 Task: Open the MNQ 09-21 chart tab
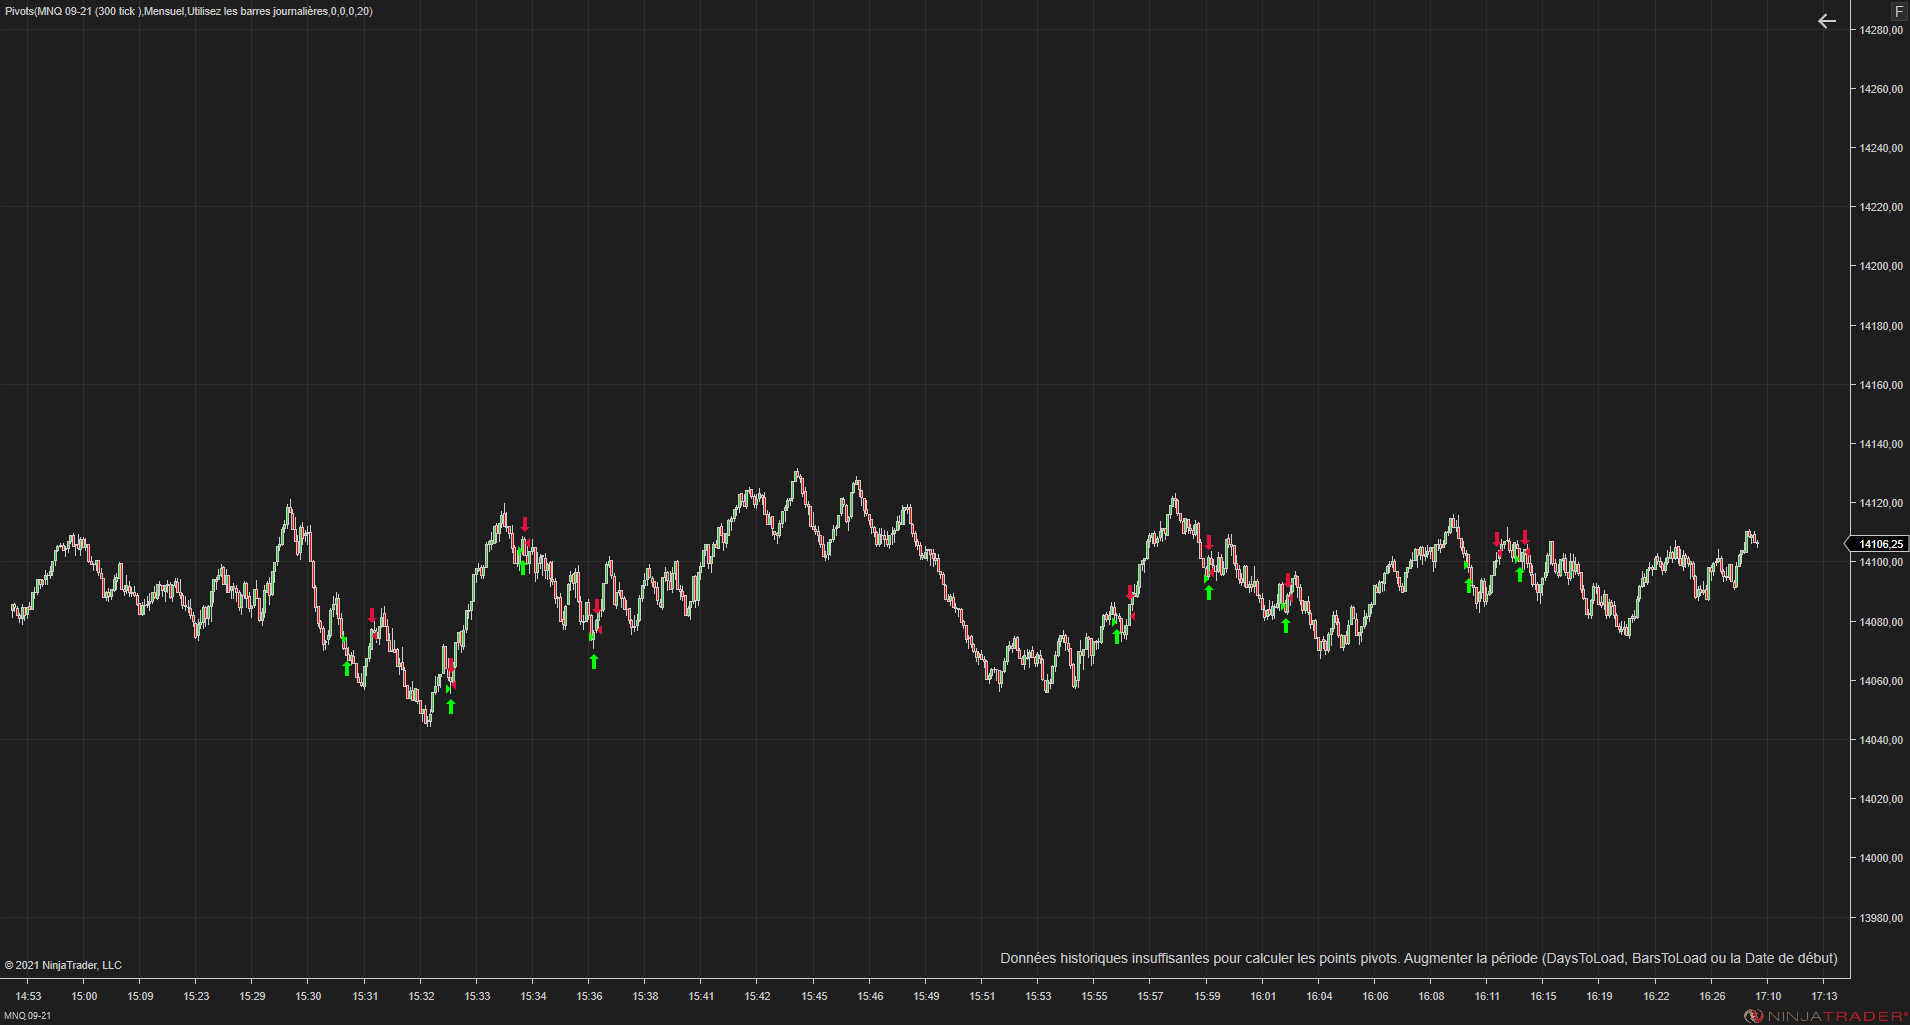(x=27, y=1016)
